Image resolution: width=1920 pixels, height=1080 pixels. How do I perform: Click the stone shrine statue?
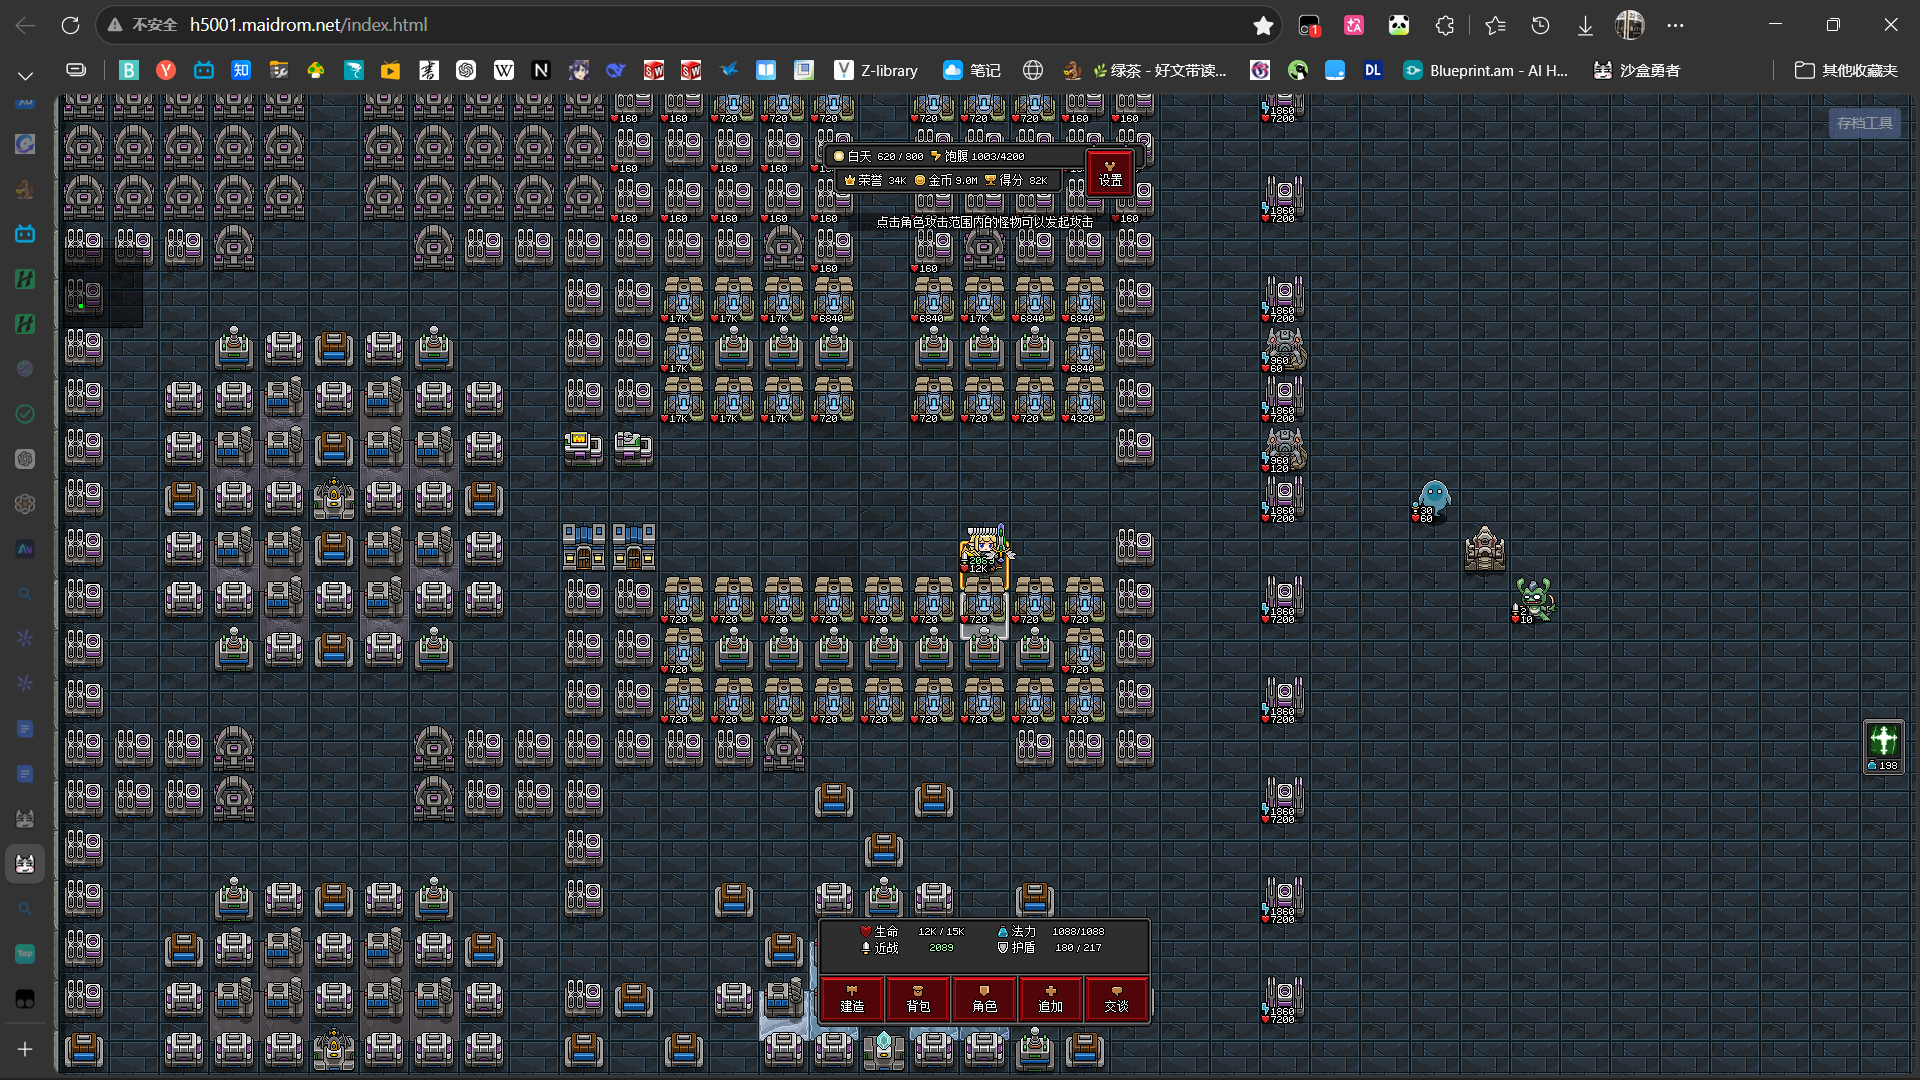[1484, 548]
